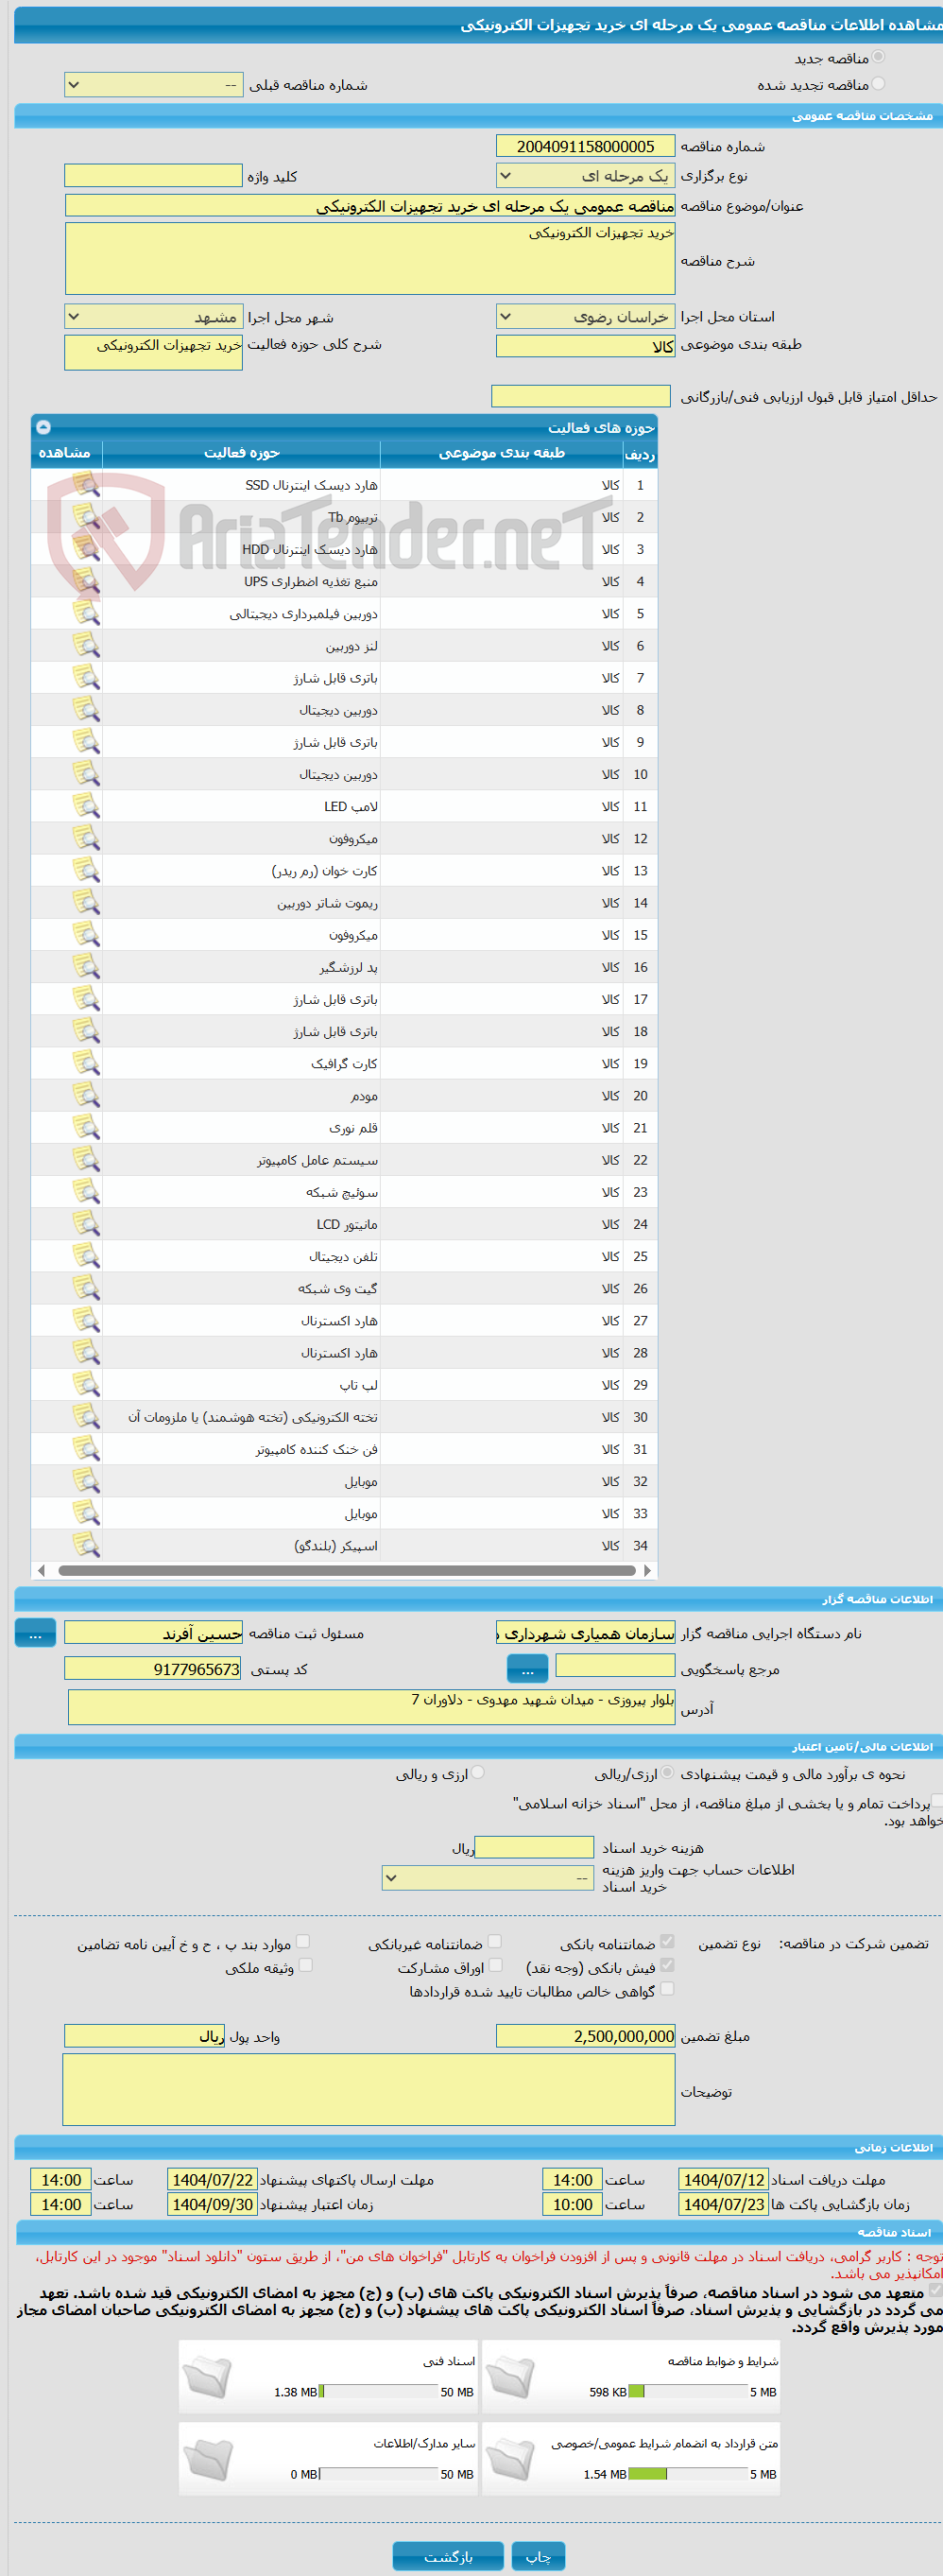Open view icon for row 12 microphone
943x2576 pixels.
click(x=86, y=838)
